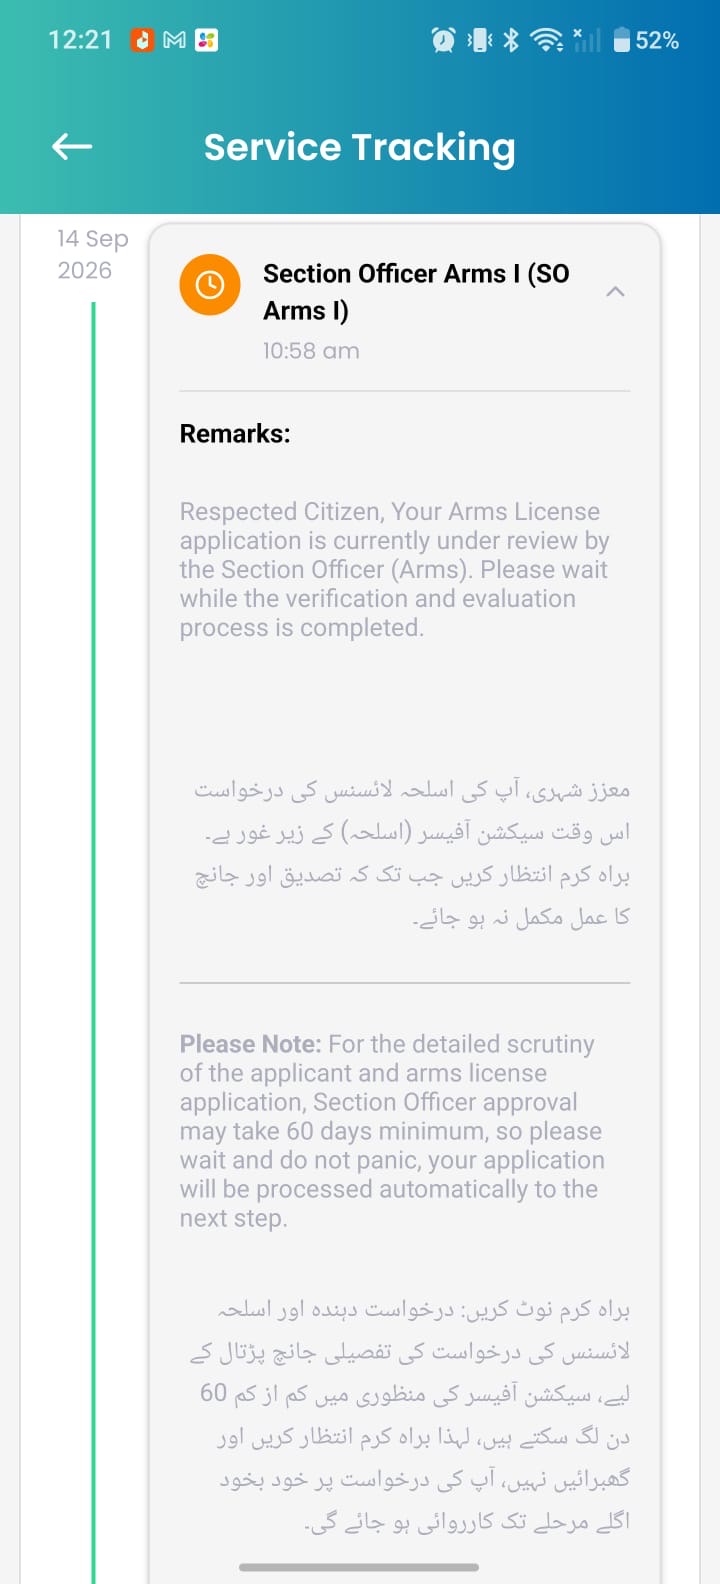Select the Section Officer Arms I heading
Screen dimensions: 720x1584
pos(416,292)
